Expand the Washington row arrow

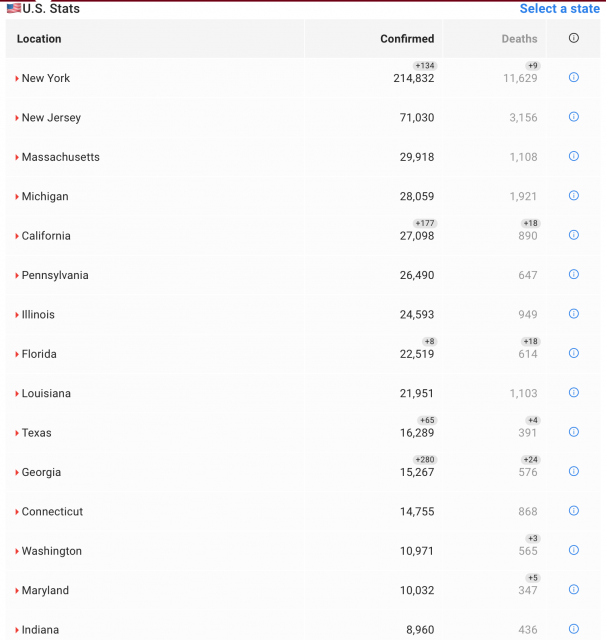click(x=17, y=551)
